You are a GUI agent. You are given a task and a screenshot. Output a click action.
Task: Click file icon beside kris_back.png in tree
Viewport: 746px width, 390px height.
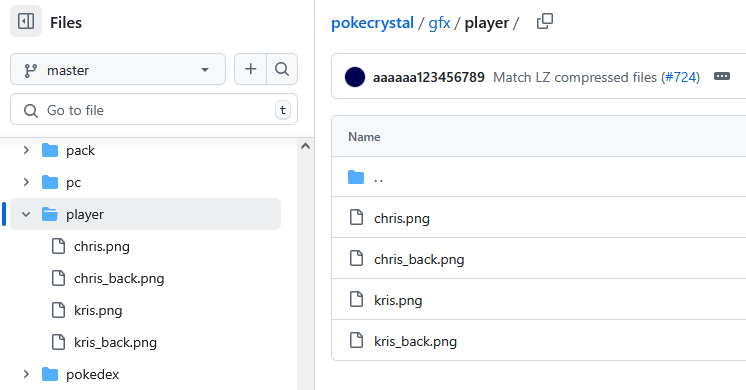[59, 341]
